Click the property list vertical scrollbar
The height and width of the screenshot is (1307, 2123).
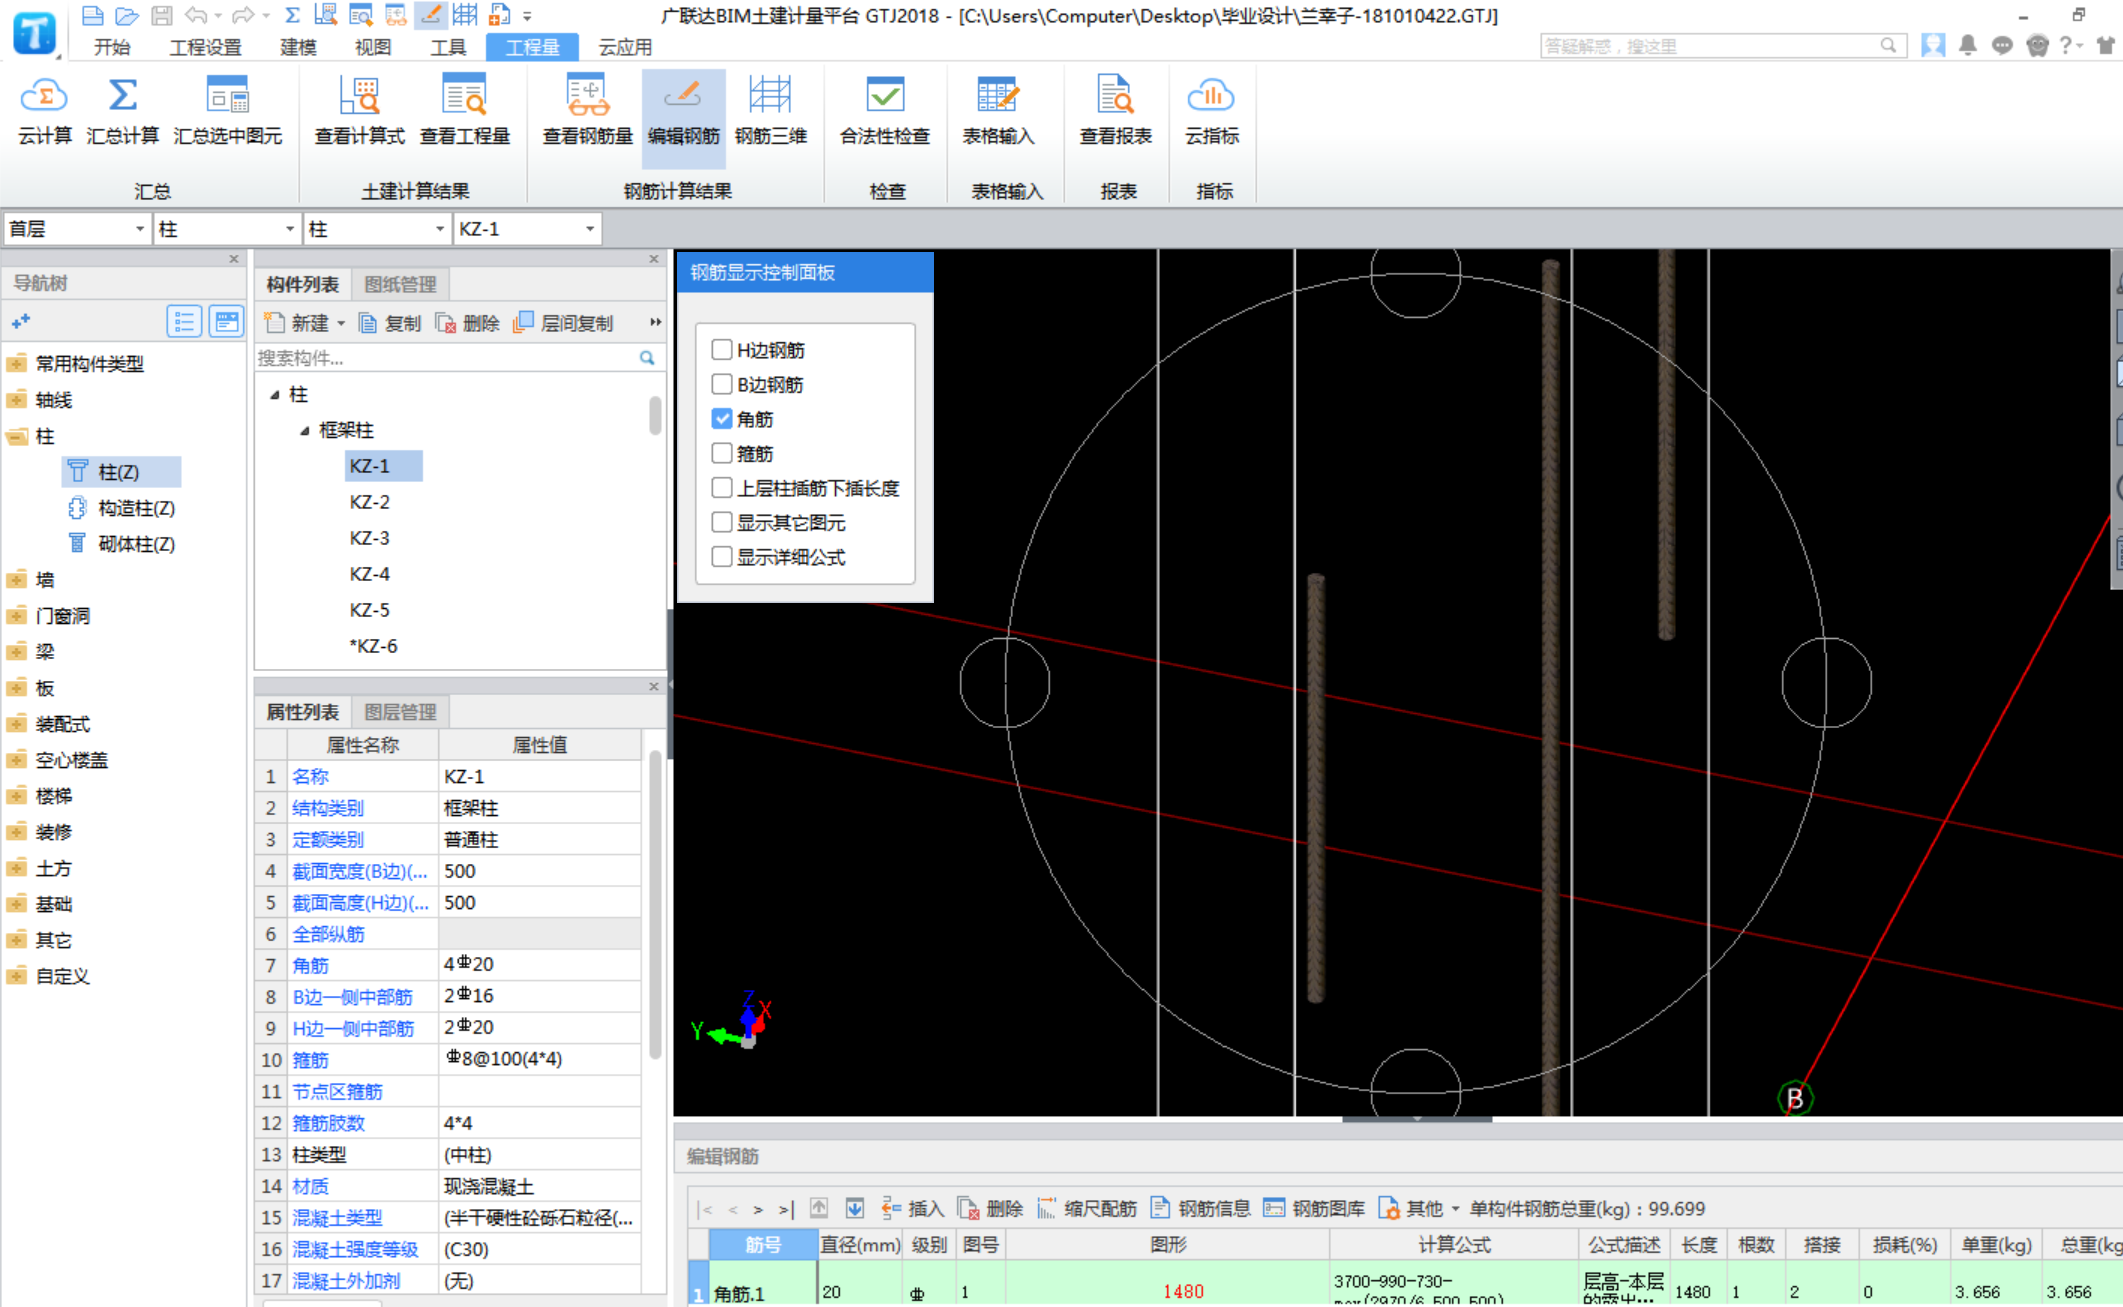pos(655,905)
